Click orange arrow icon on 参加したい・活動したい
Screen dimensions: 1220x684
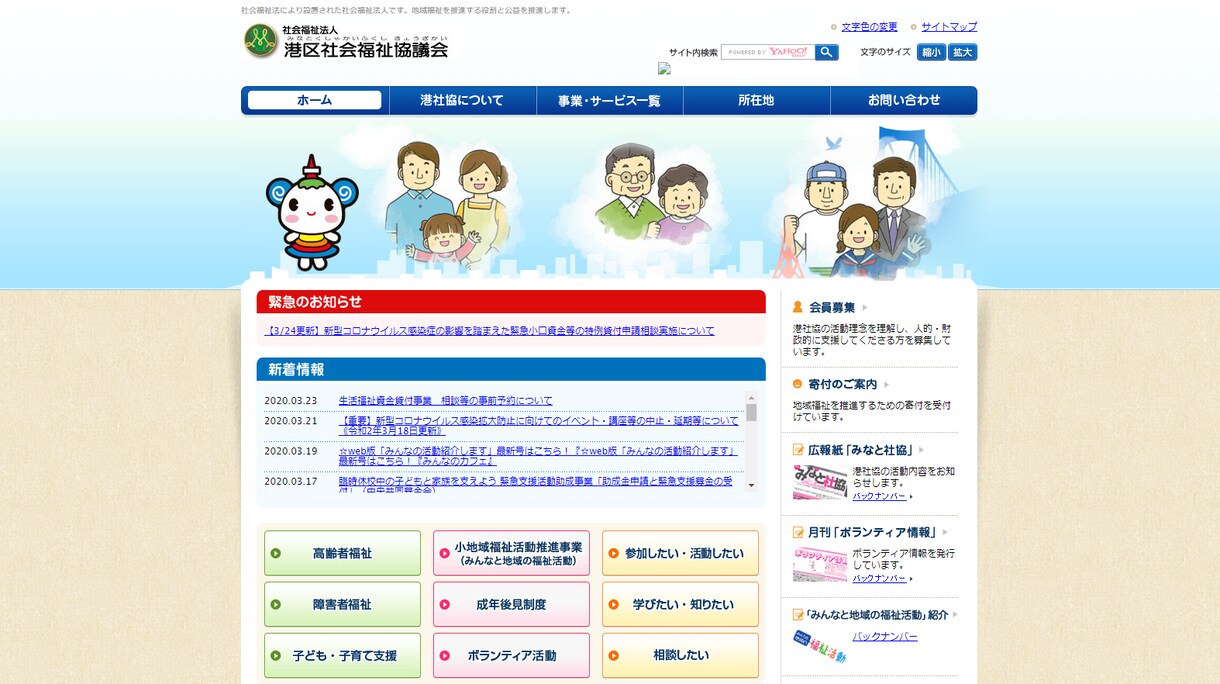coord(614,553)
